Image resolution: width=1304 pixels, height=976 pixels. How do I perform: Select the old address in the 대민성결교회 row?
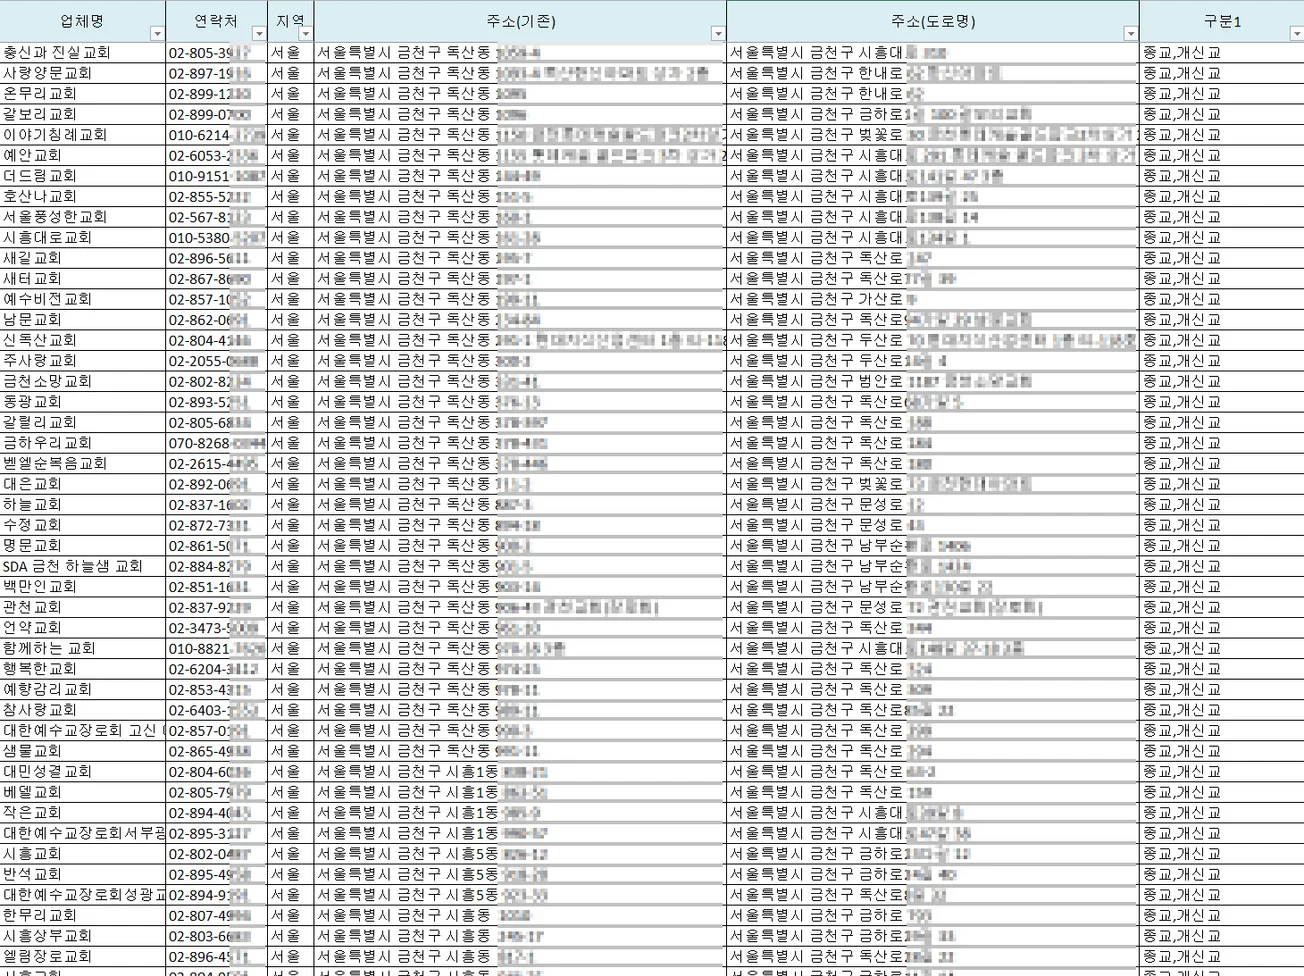(x=521, y=771)
